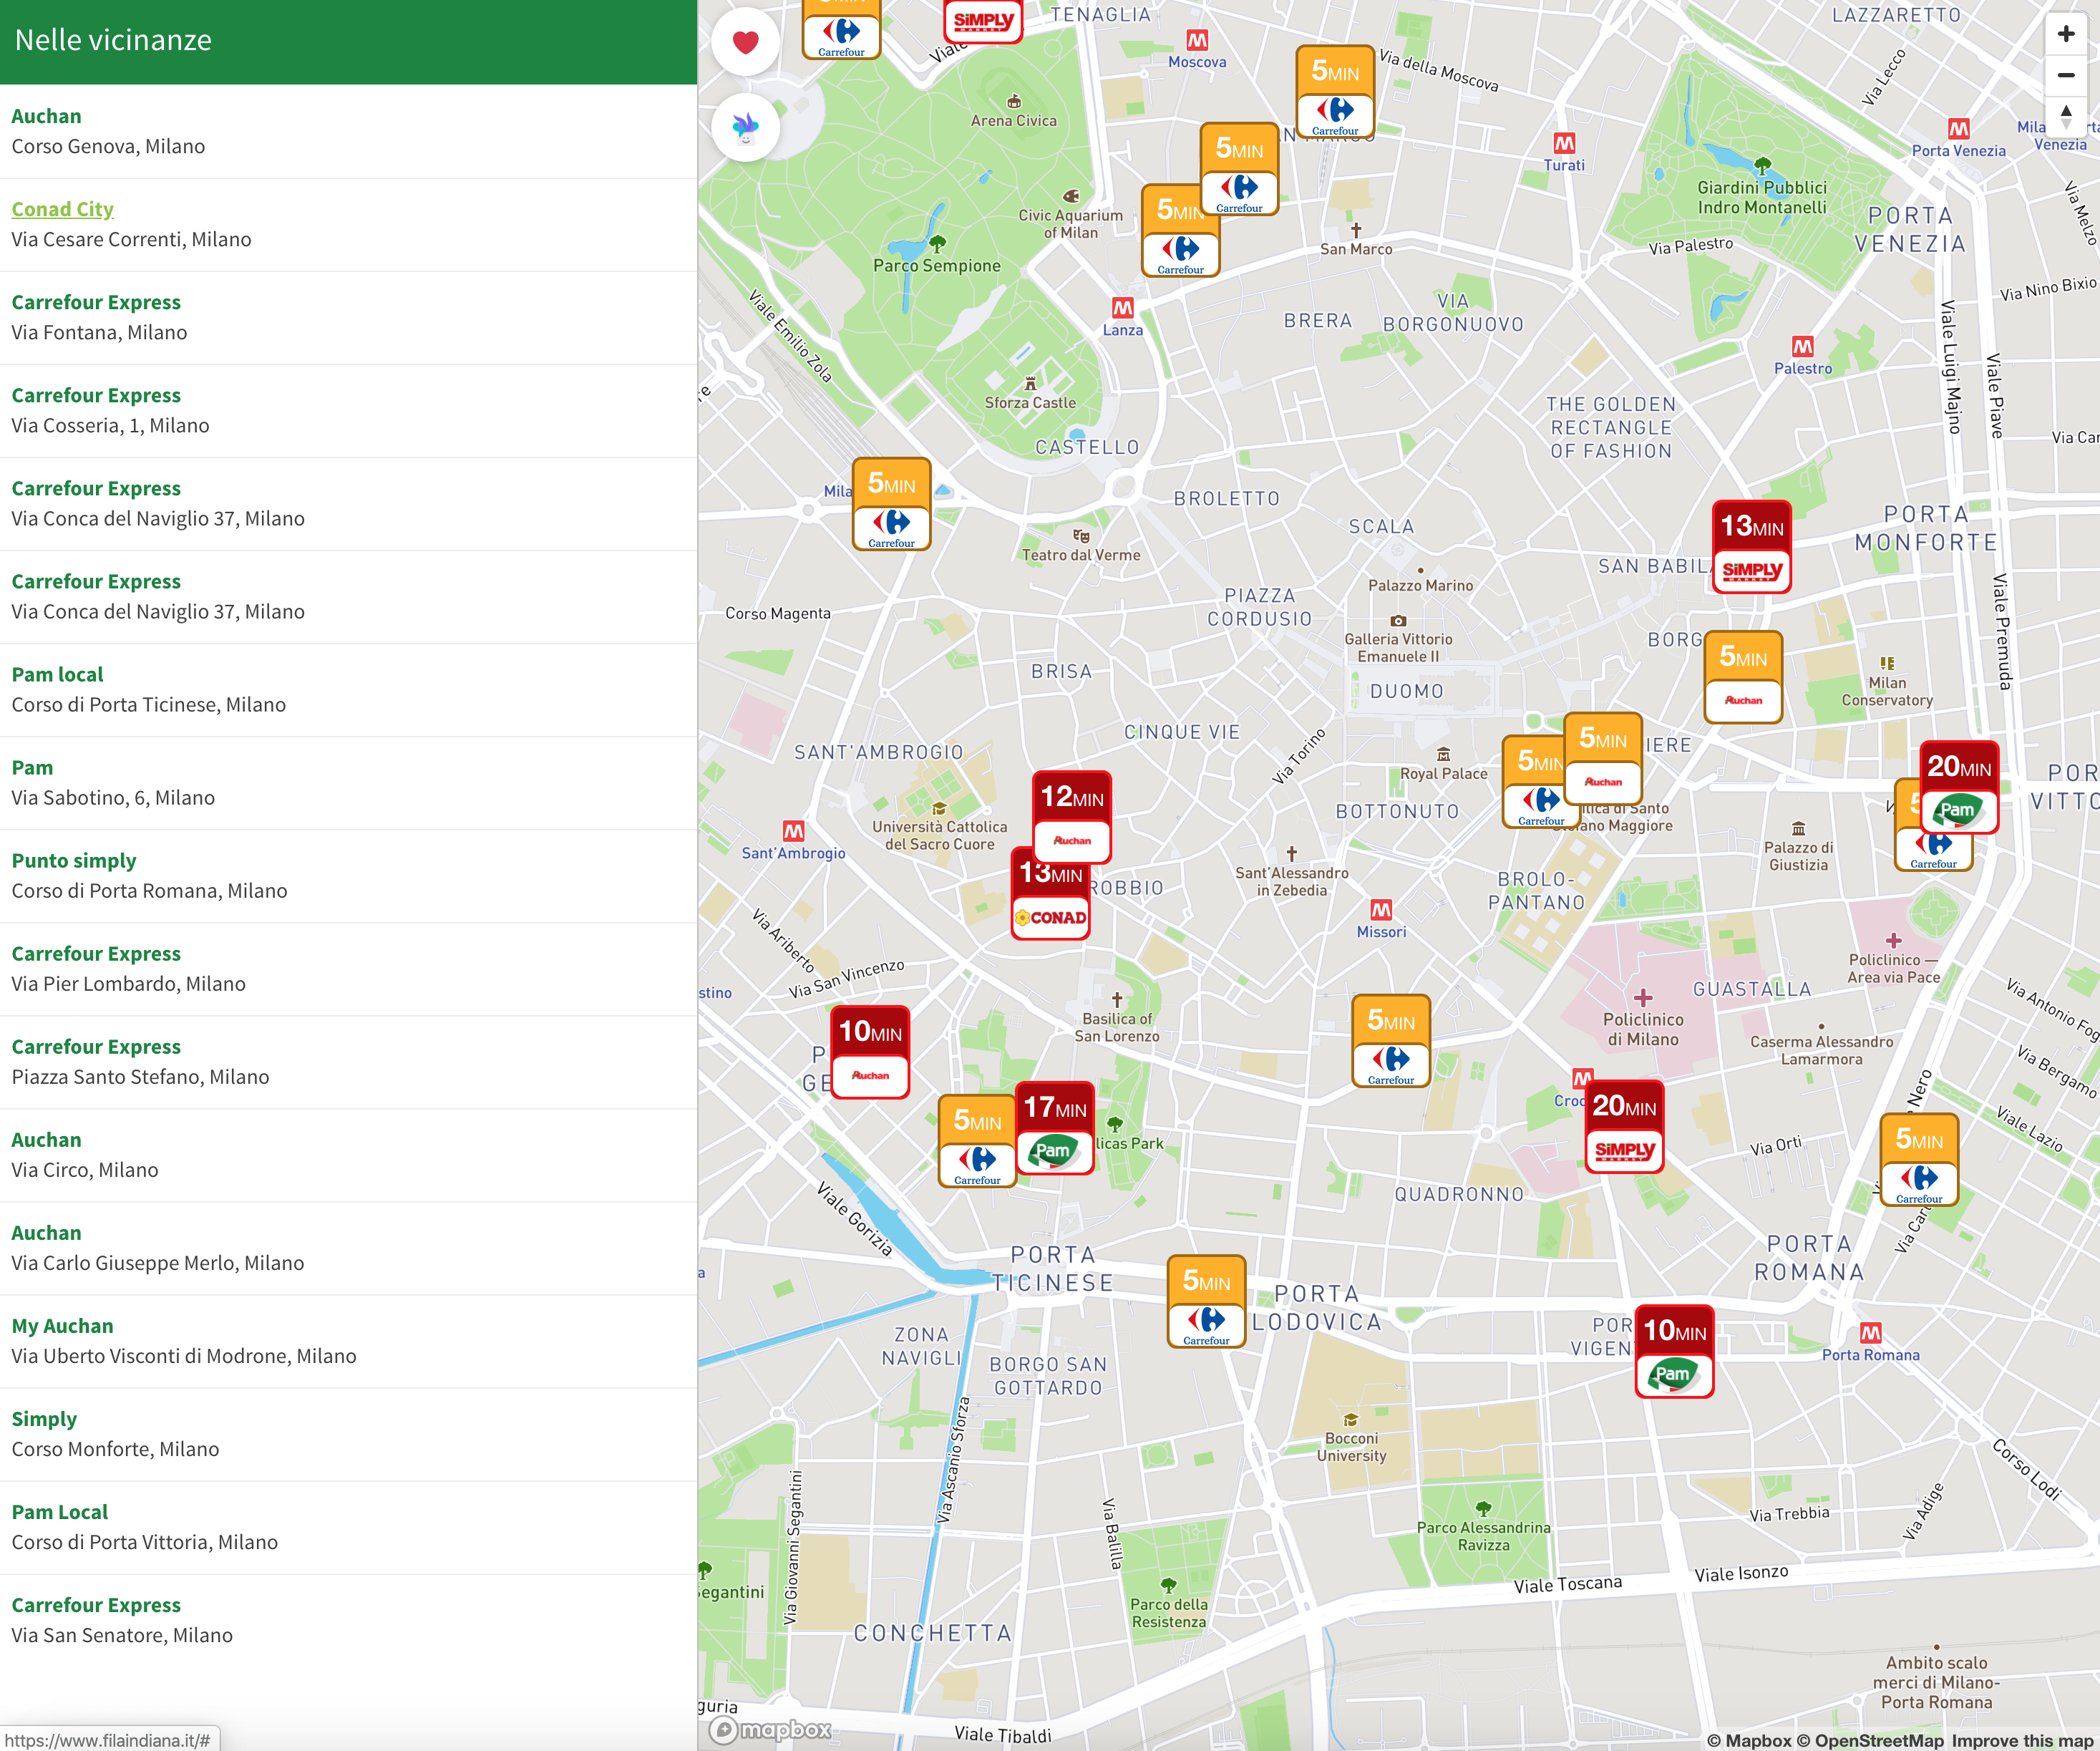The width and height of the screenshot is (2100, 1751).
Task: Click the Nelle vicinanze header
Action: point(113,40)
